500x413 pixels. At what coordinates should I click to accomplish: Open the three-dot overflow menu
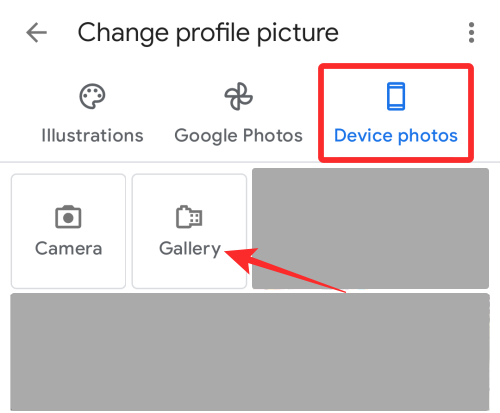471,32
